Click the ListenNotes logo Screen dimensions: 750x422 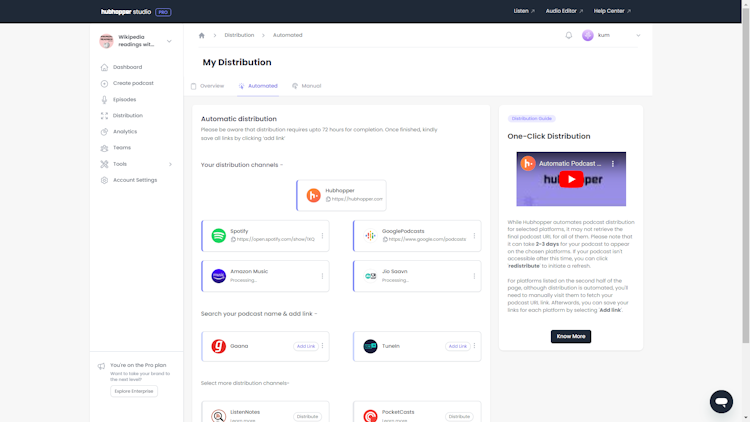click(x=219, y=416)
